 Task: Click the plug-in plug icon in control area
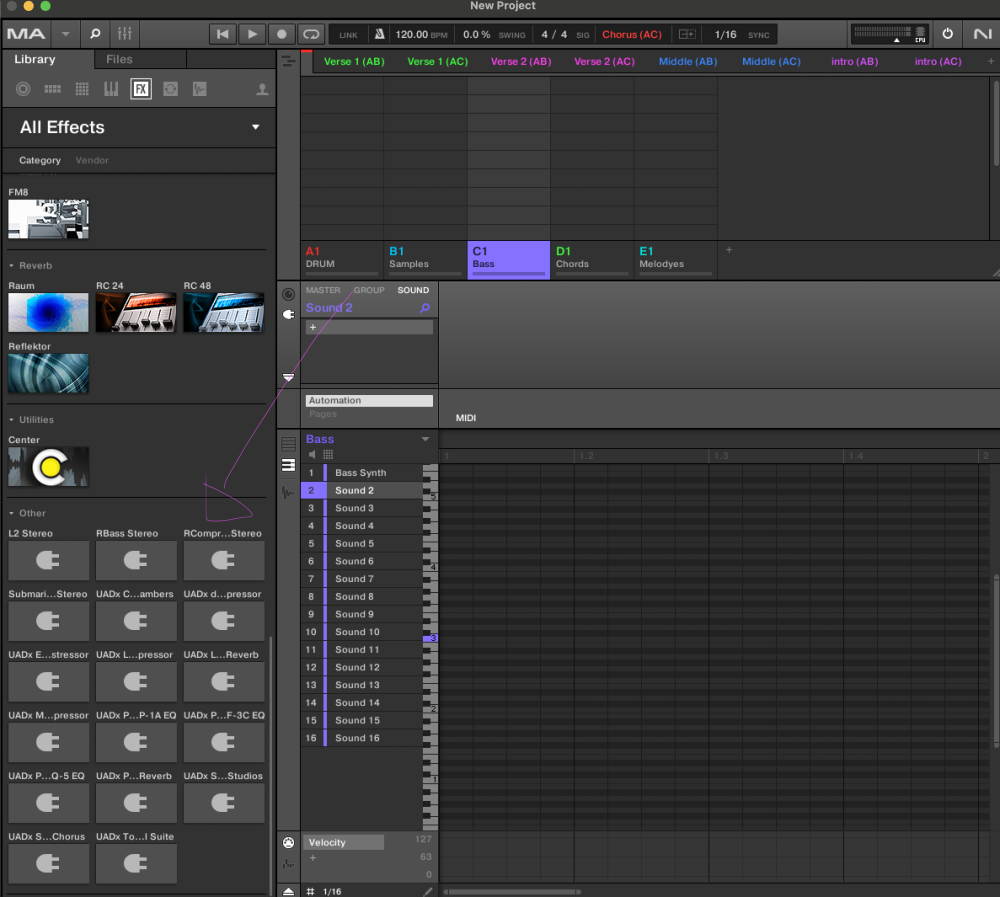289,314
